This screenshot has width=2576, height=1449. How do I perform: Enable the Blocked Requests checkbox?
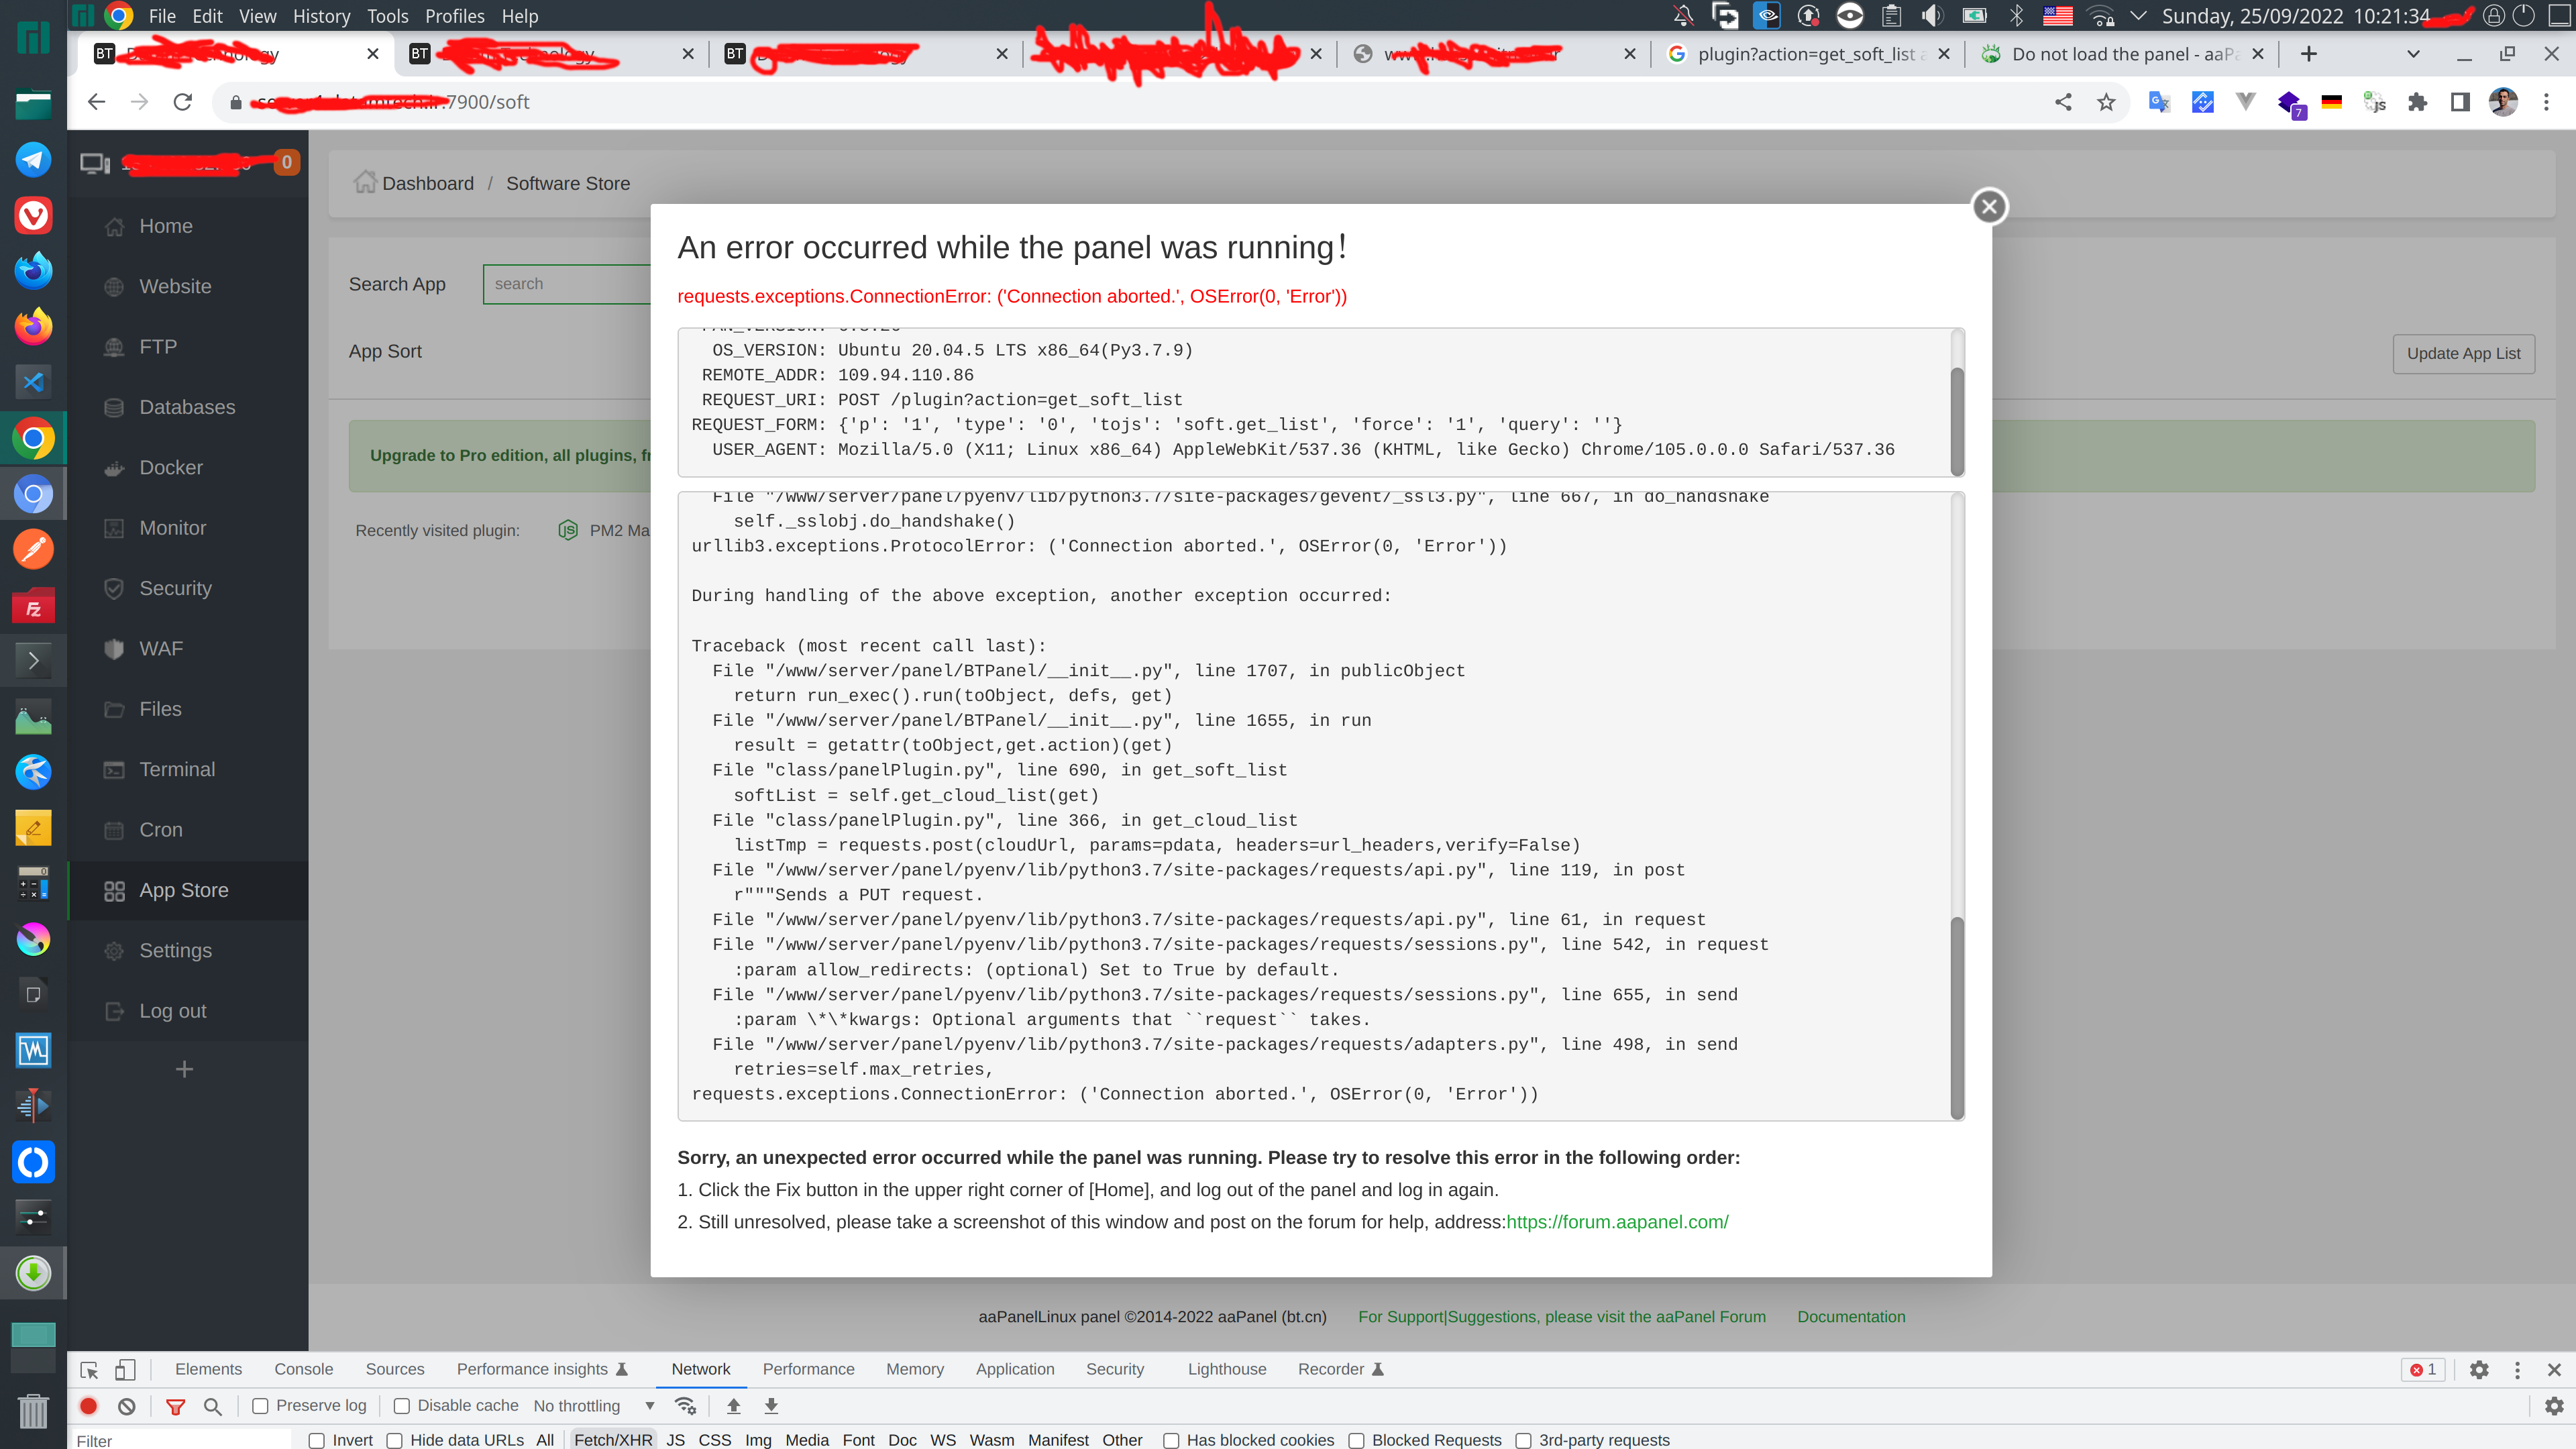tap(1356, 1440)
